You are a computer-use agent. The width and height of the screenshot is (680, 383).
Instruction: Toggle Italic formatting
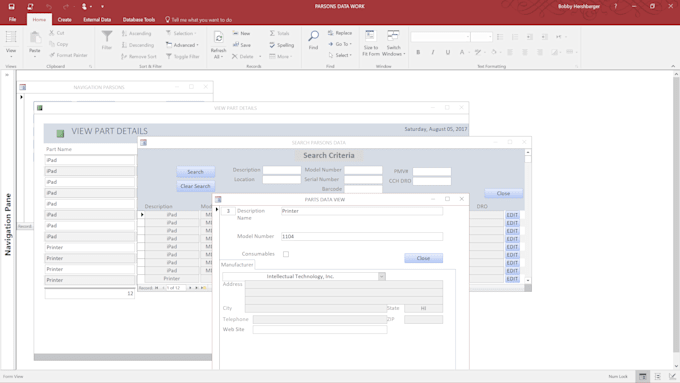(433, 52)
